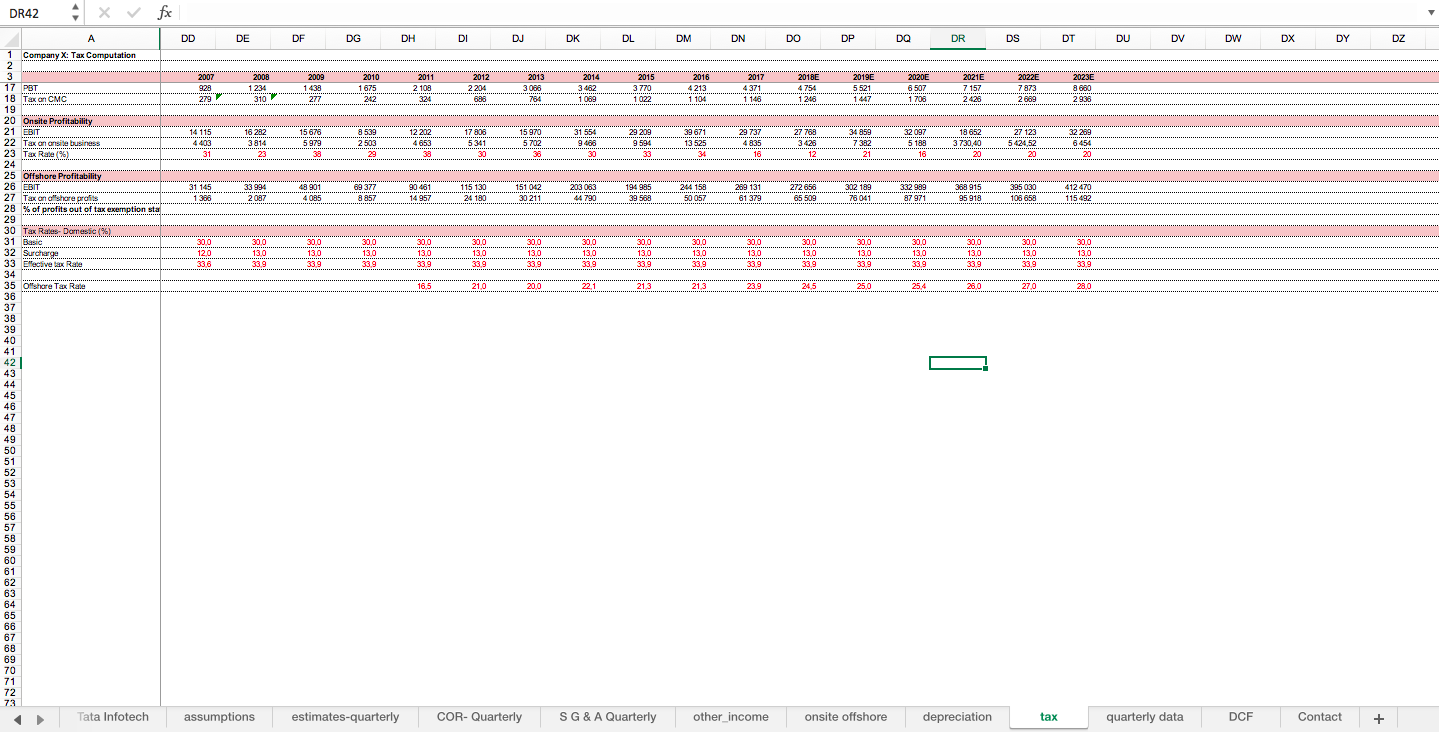Screen dimensions: 1439x732
Task: Open the quarterly data sheet
Action: 1144,717
